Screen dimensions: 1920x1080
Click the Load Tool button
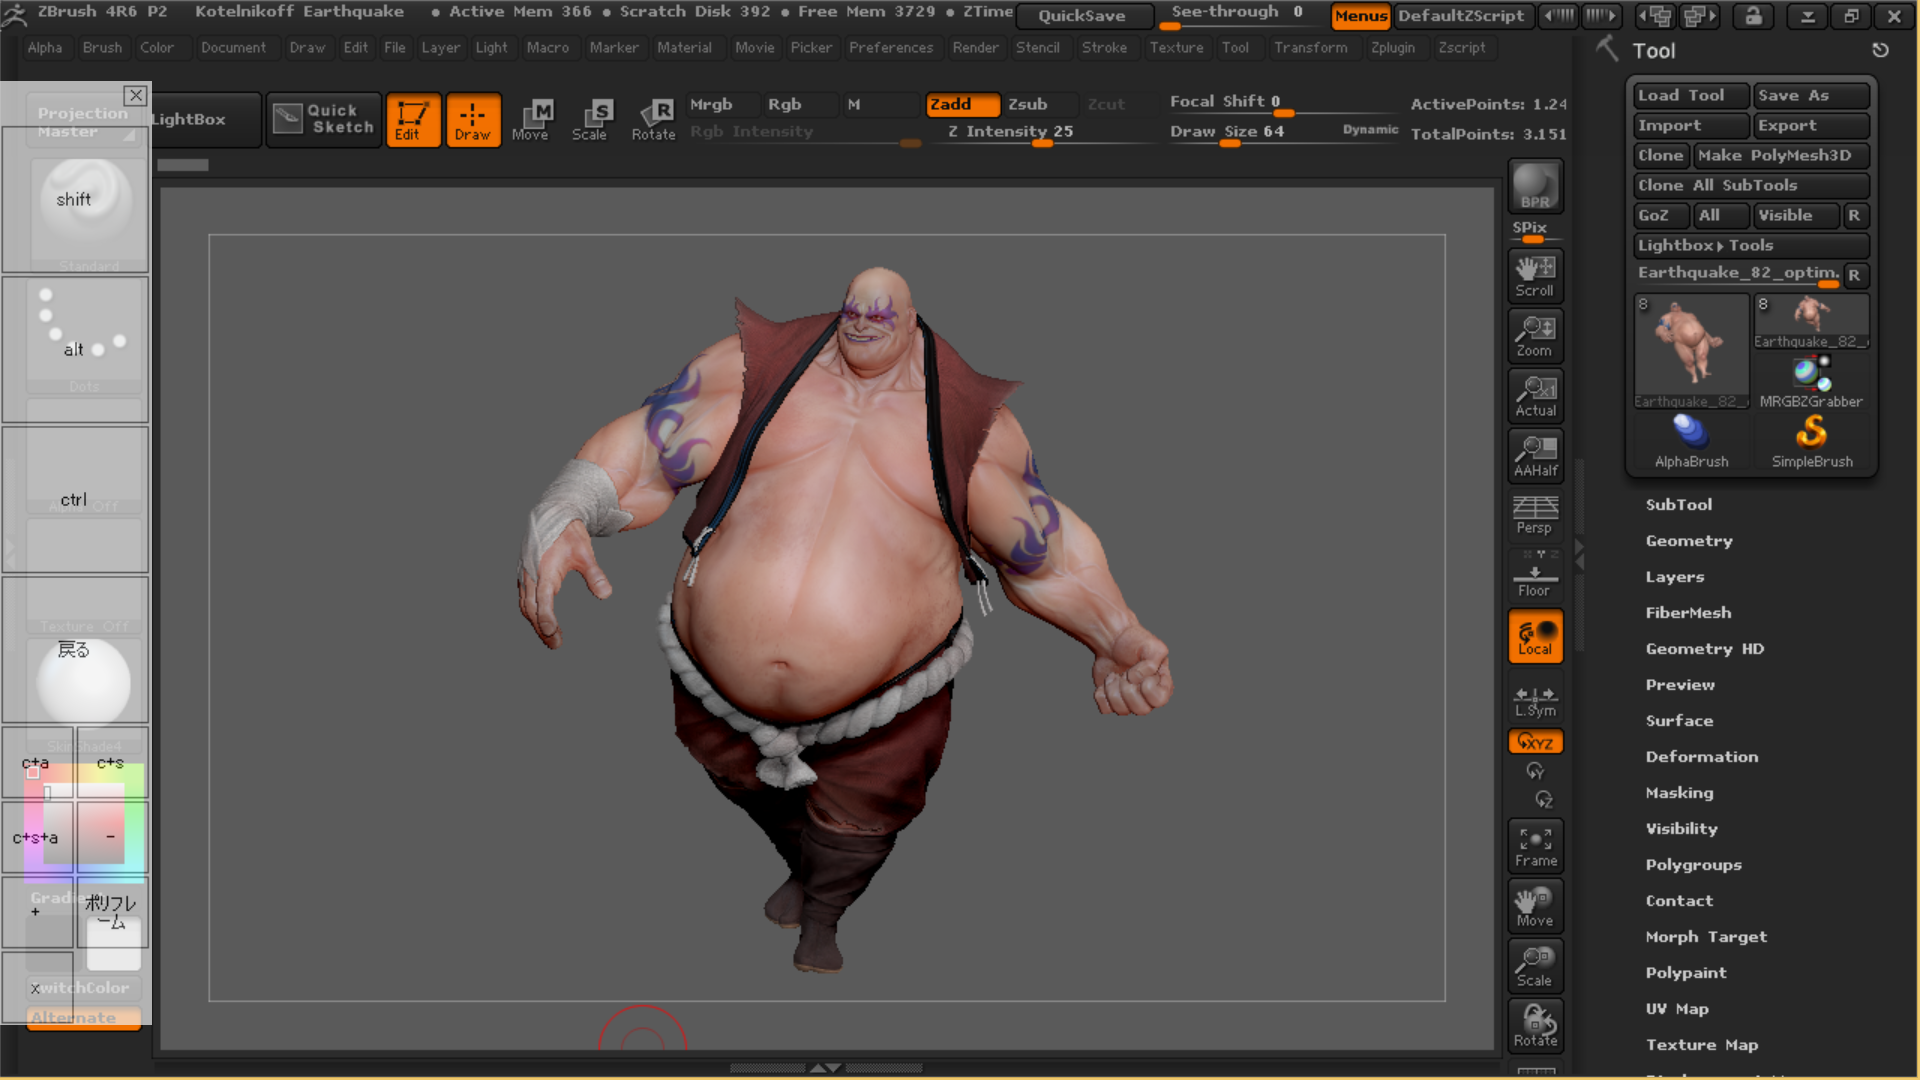1689,95
